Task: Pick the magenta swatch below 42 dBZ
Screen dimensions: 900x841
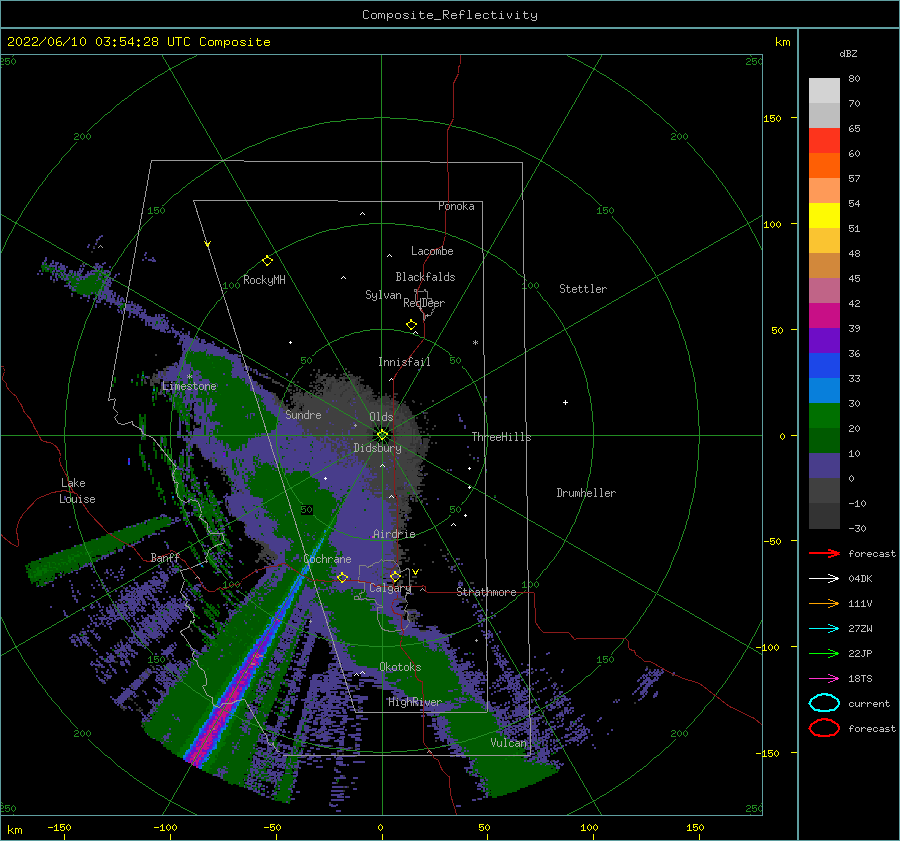Action: click(824, 315)
